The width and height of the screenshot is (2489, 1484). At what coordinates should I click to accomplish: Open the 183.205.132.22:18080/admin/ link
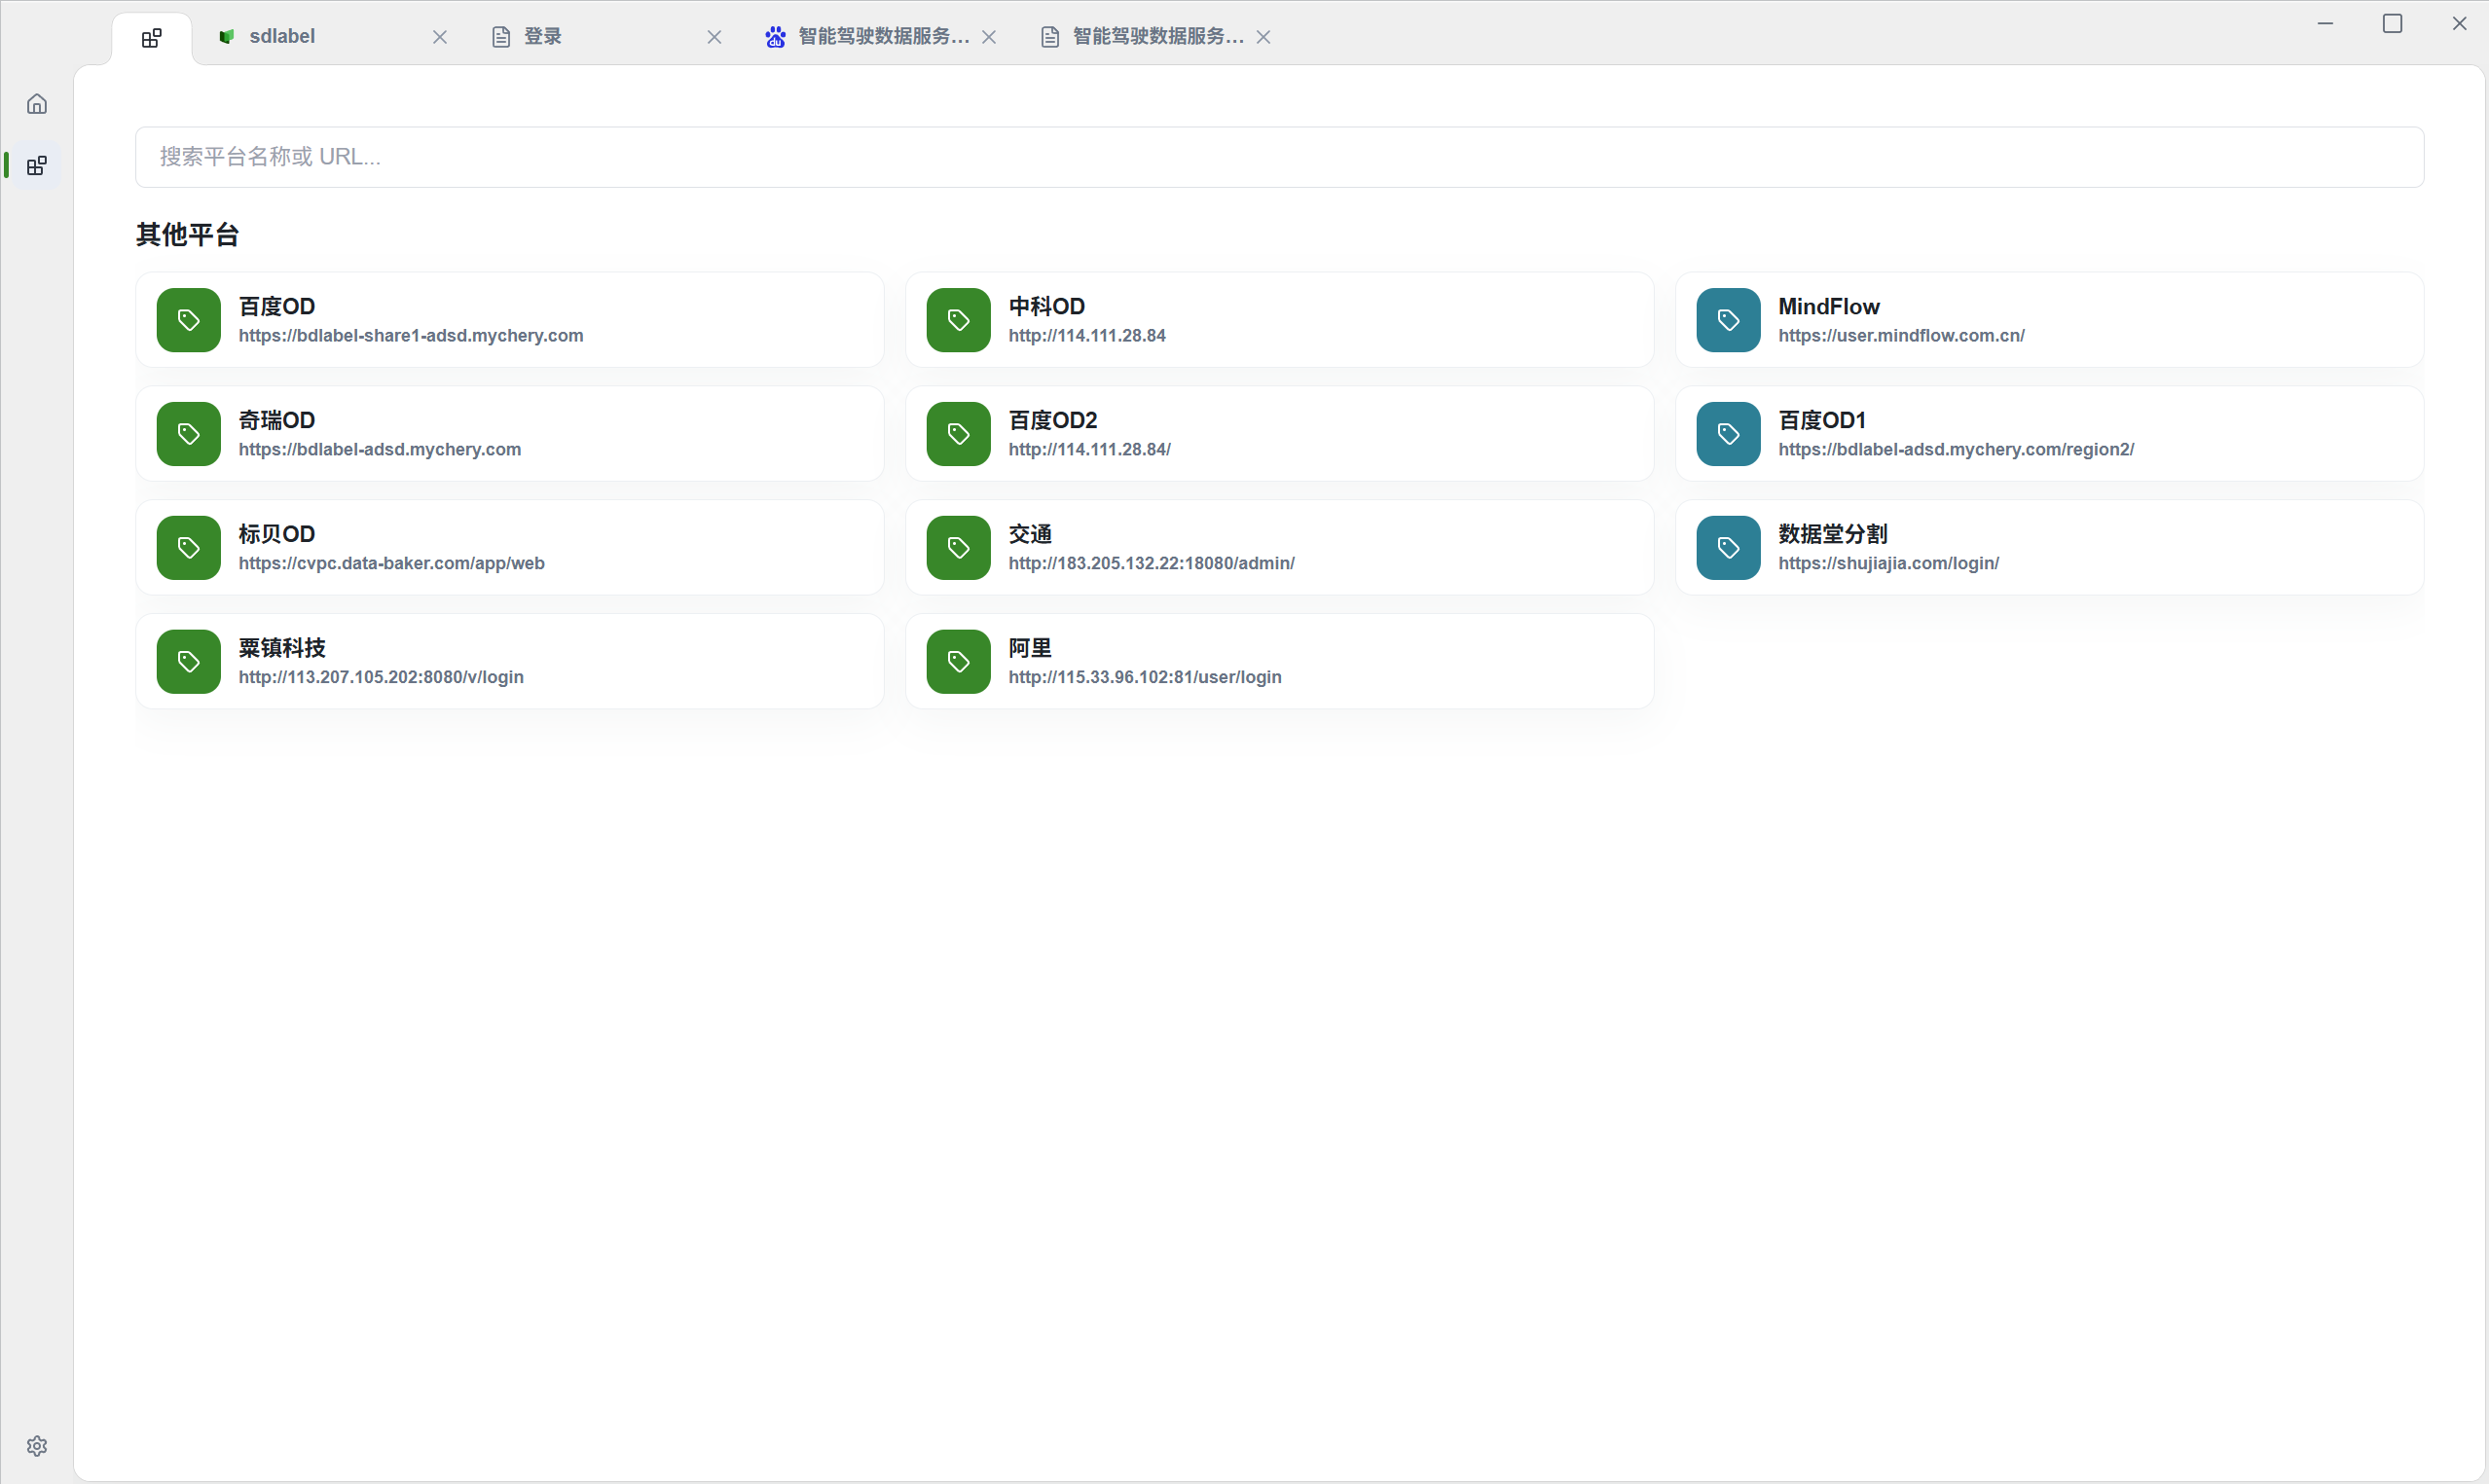1152,564
